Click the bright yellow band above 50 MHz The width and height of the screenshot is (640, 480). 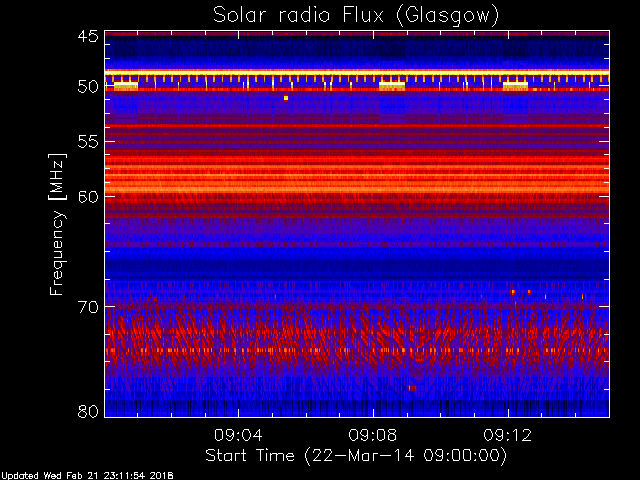coord(357,73)
